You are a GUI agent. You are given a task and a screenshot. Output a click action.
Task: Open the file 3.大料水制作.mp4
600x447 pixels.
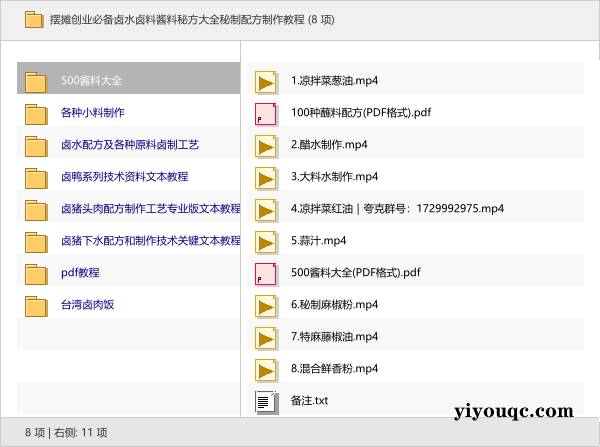pyautogui.click(x=334, y=177)
